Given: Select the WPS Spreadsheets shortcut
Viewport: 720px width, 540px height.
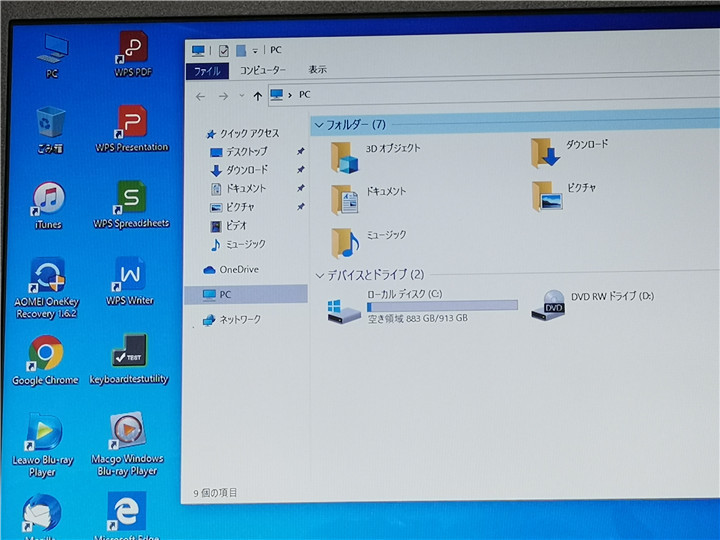Looking at the screenshot, I should point(131,204).
